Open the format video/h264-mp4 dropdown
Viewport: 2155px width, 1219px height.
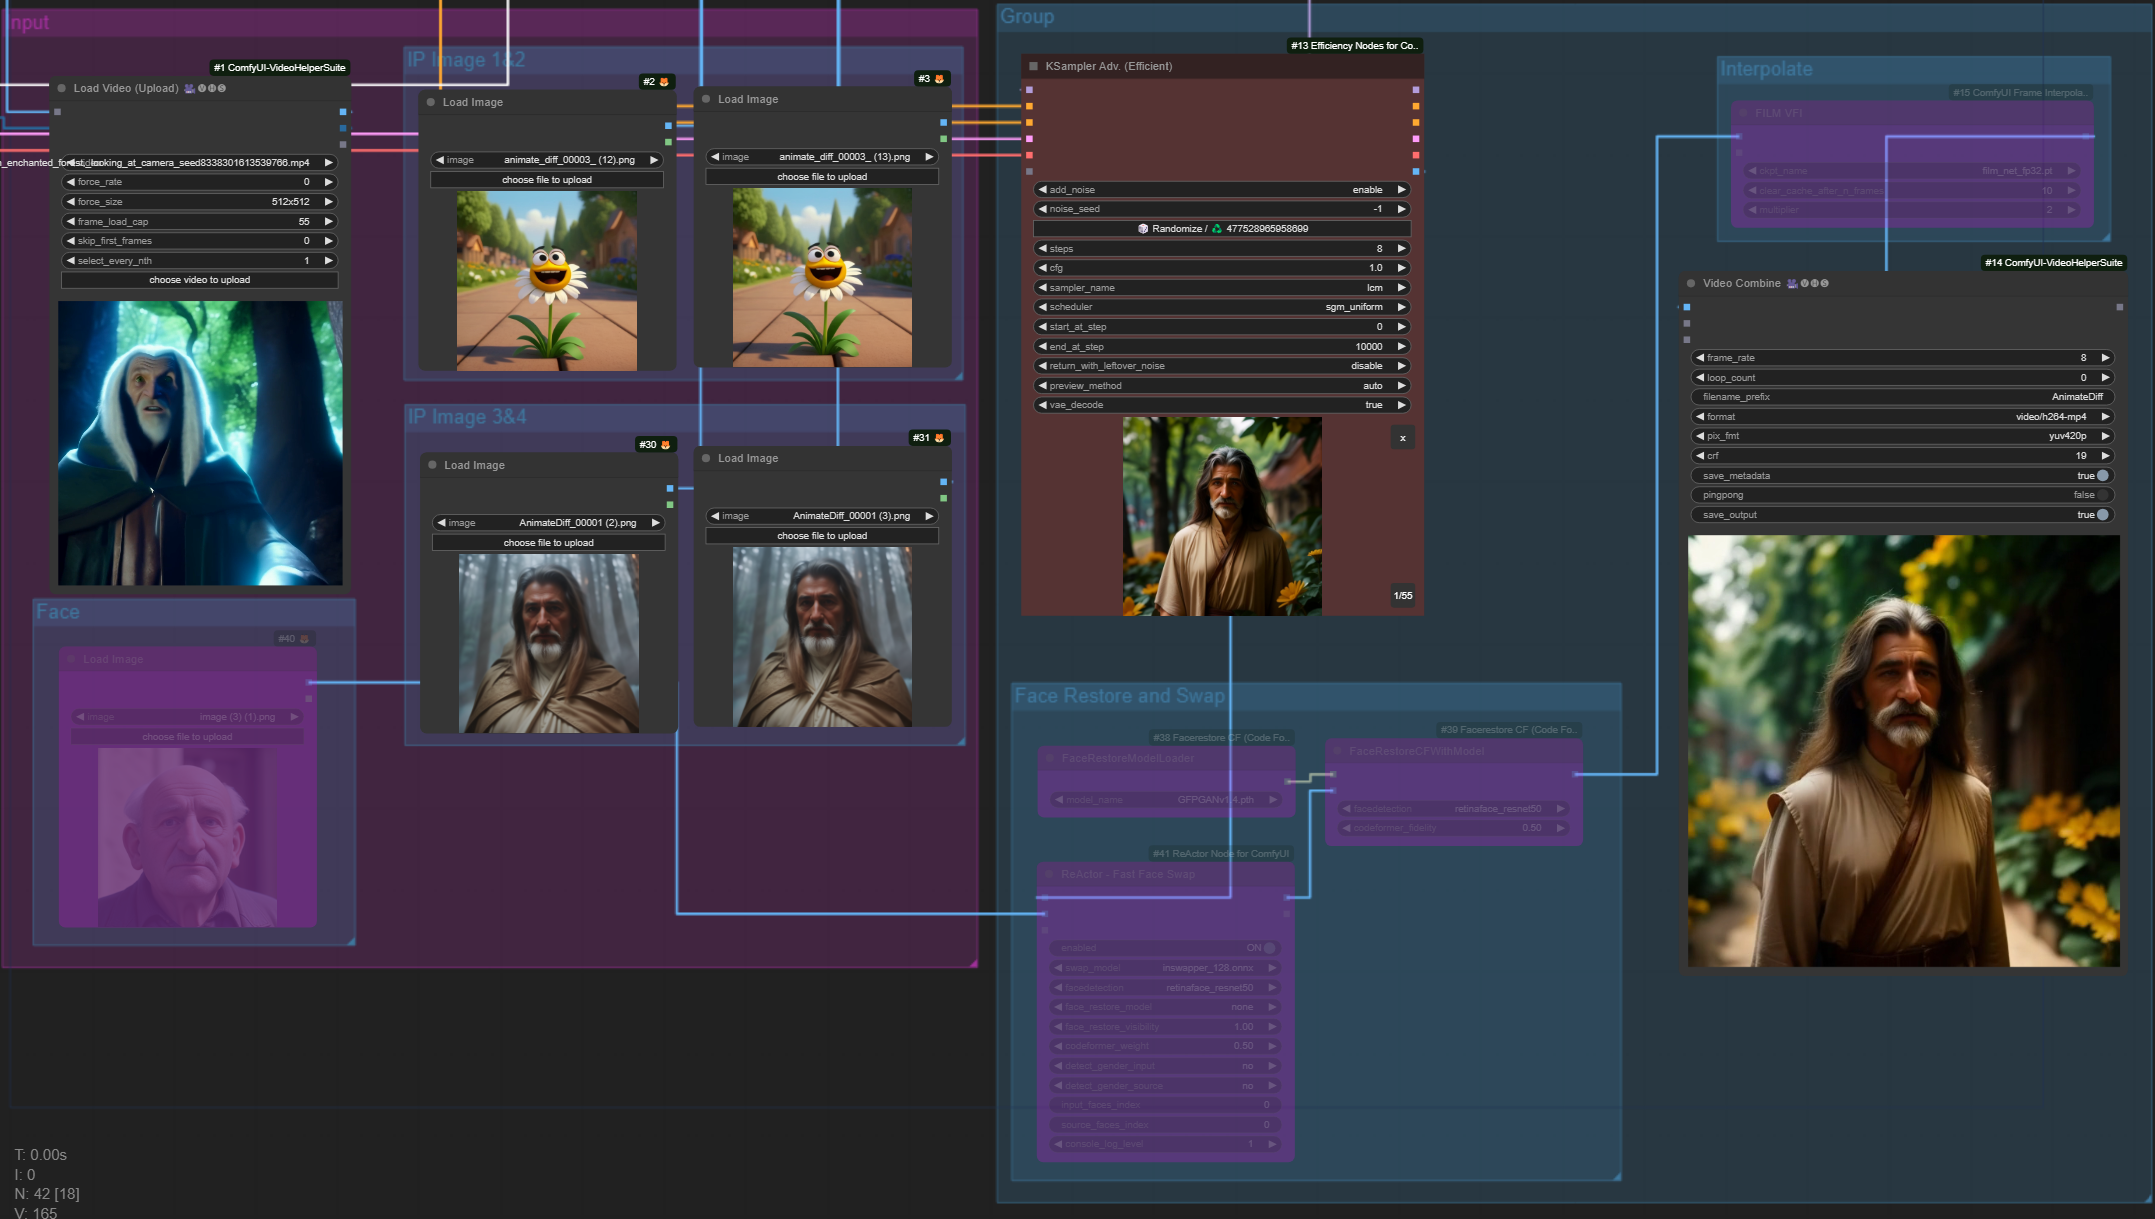[1900, 417]
